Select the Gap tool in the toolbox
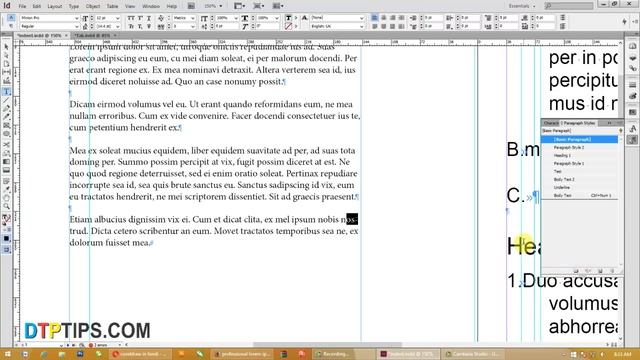Screen dimensions: 640x360 (x=7, y=72)
